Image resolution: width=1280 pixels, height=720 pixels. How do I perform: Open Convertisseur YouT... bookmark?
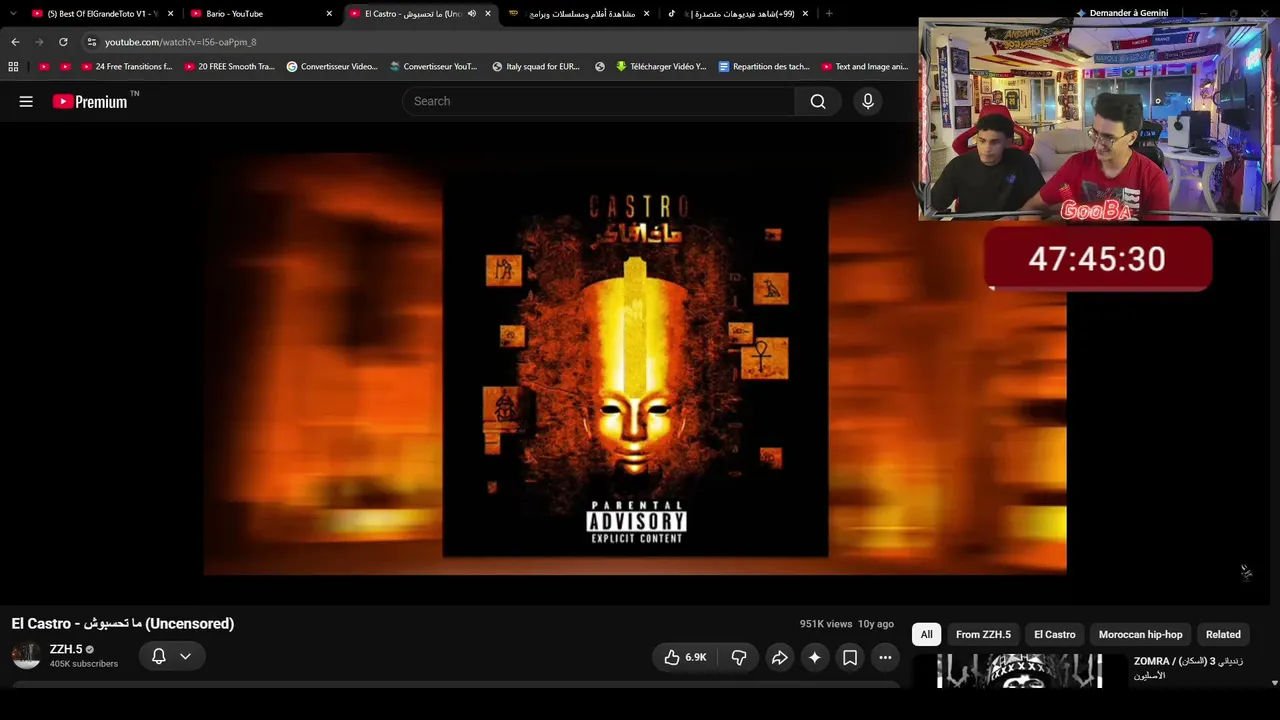point(434,67)
